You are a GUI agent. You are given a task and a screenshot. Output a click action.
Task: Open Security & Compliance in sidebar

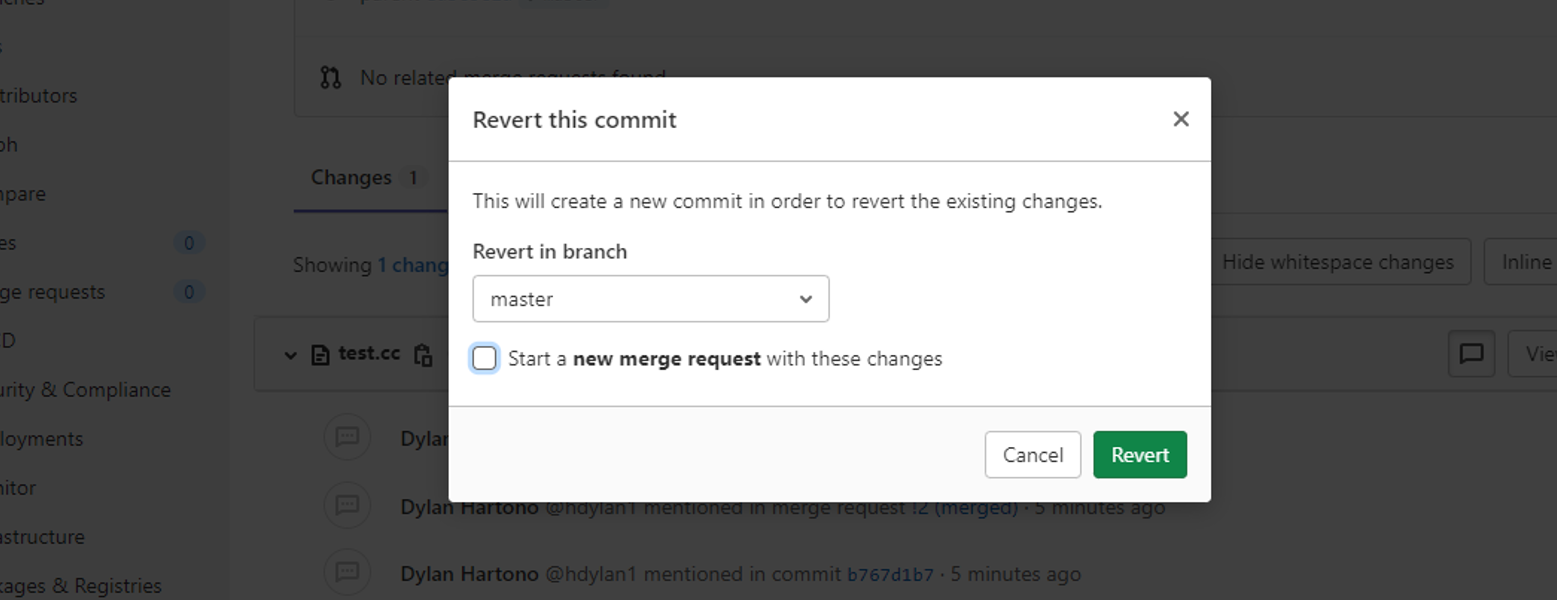tap(85, 390)
